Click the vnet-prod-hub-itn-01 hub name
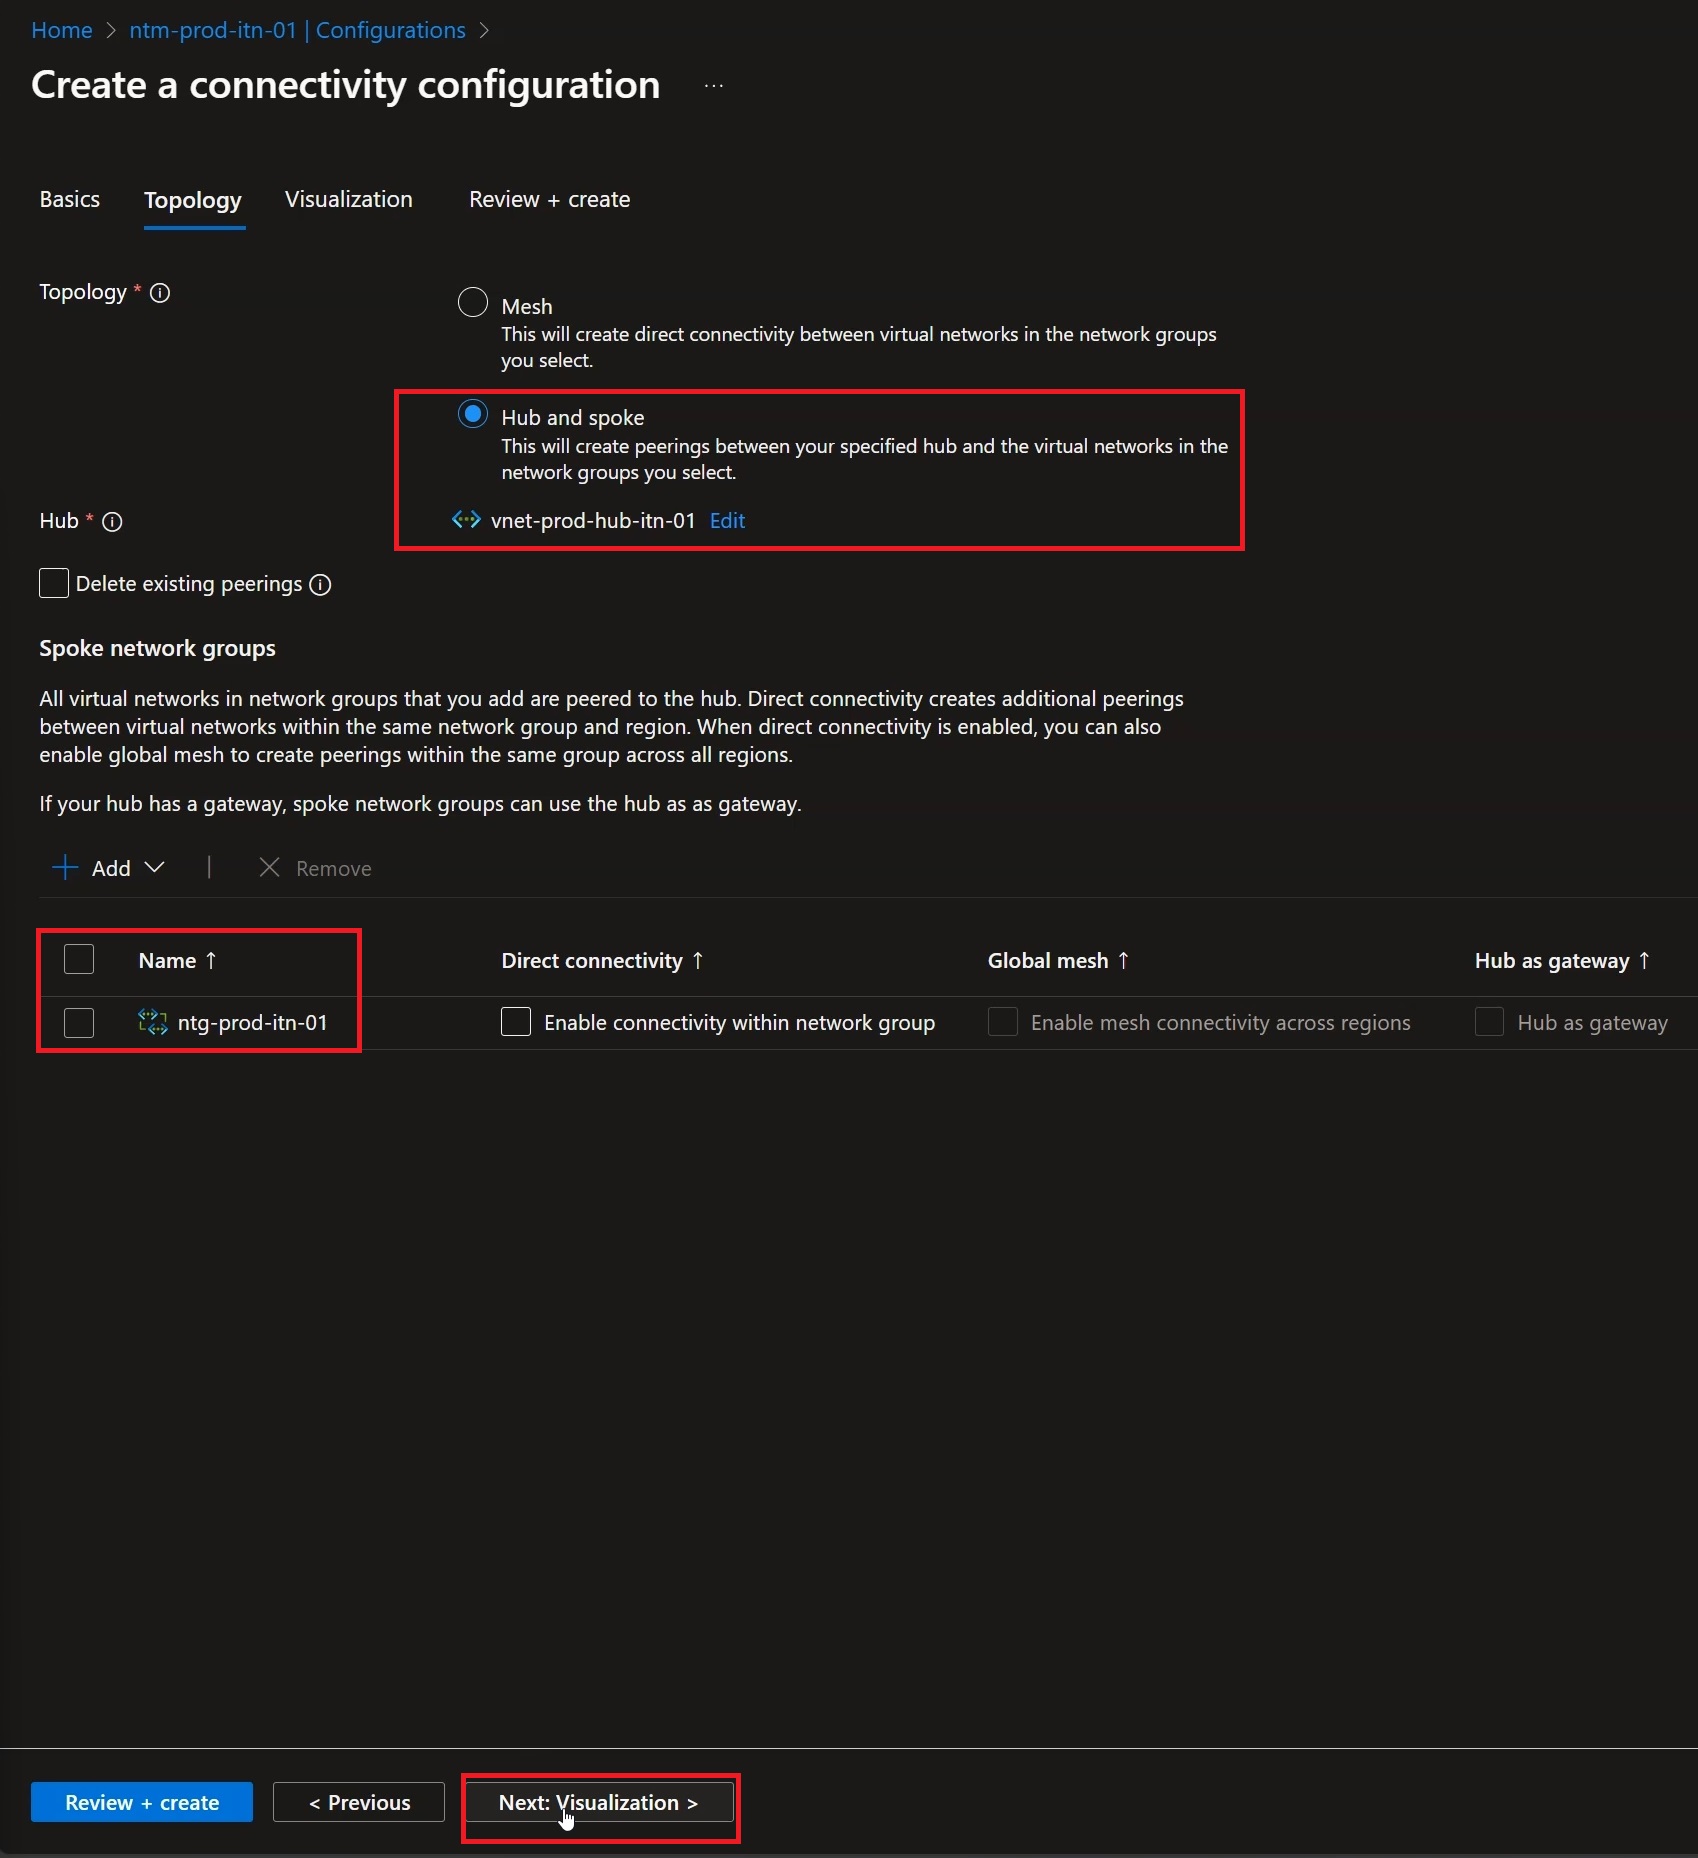This screenshot has height=1858, width=1698. (x=593, y=520)
